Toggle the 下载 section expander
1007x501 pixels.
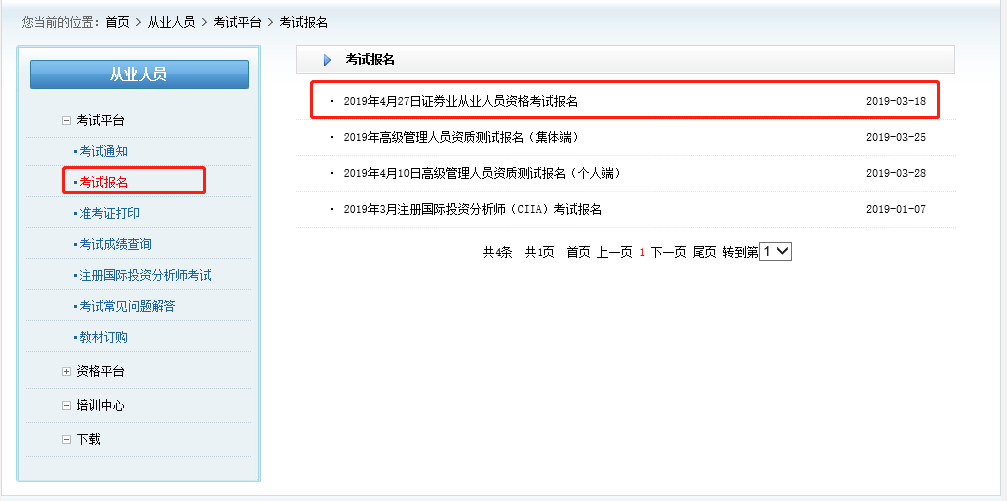66,439
